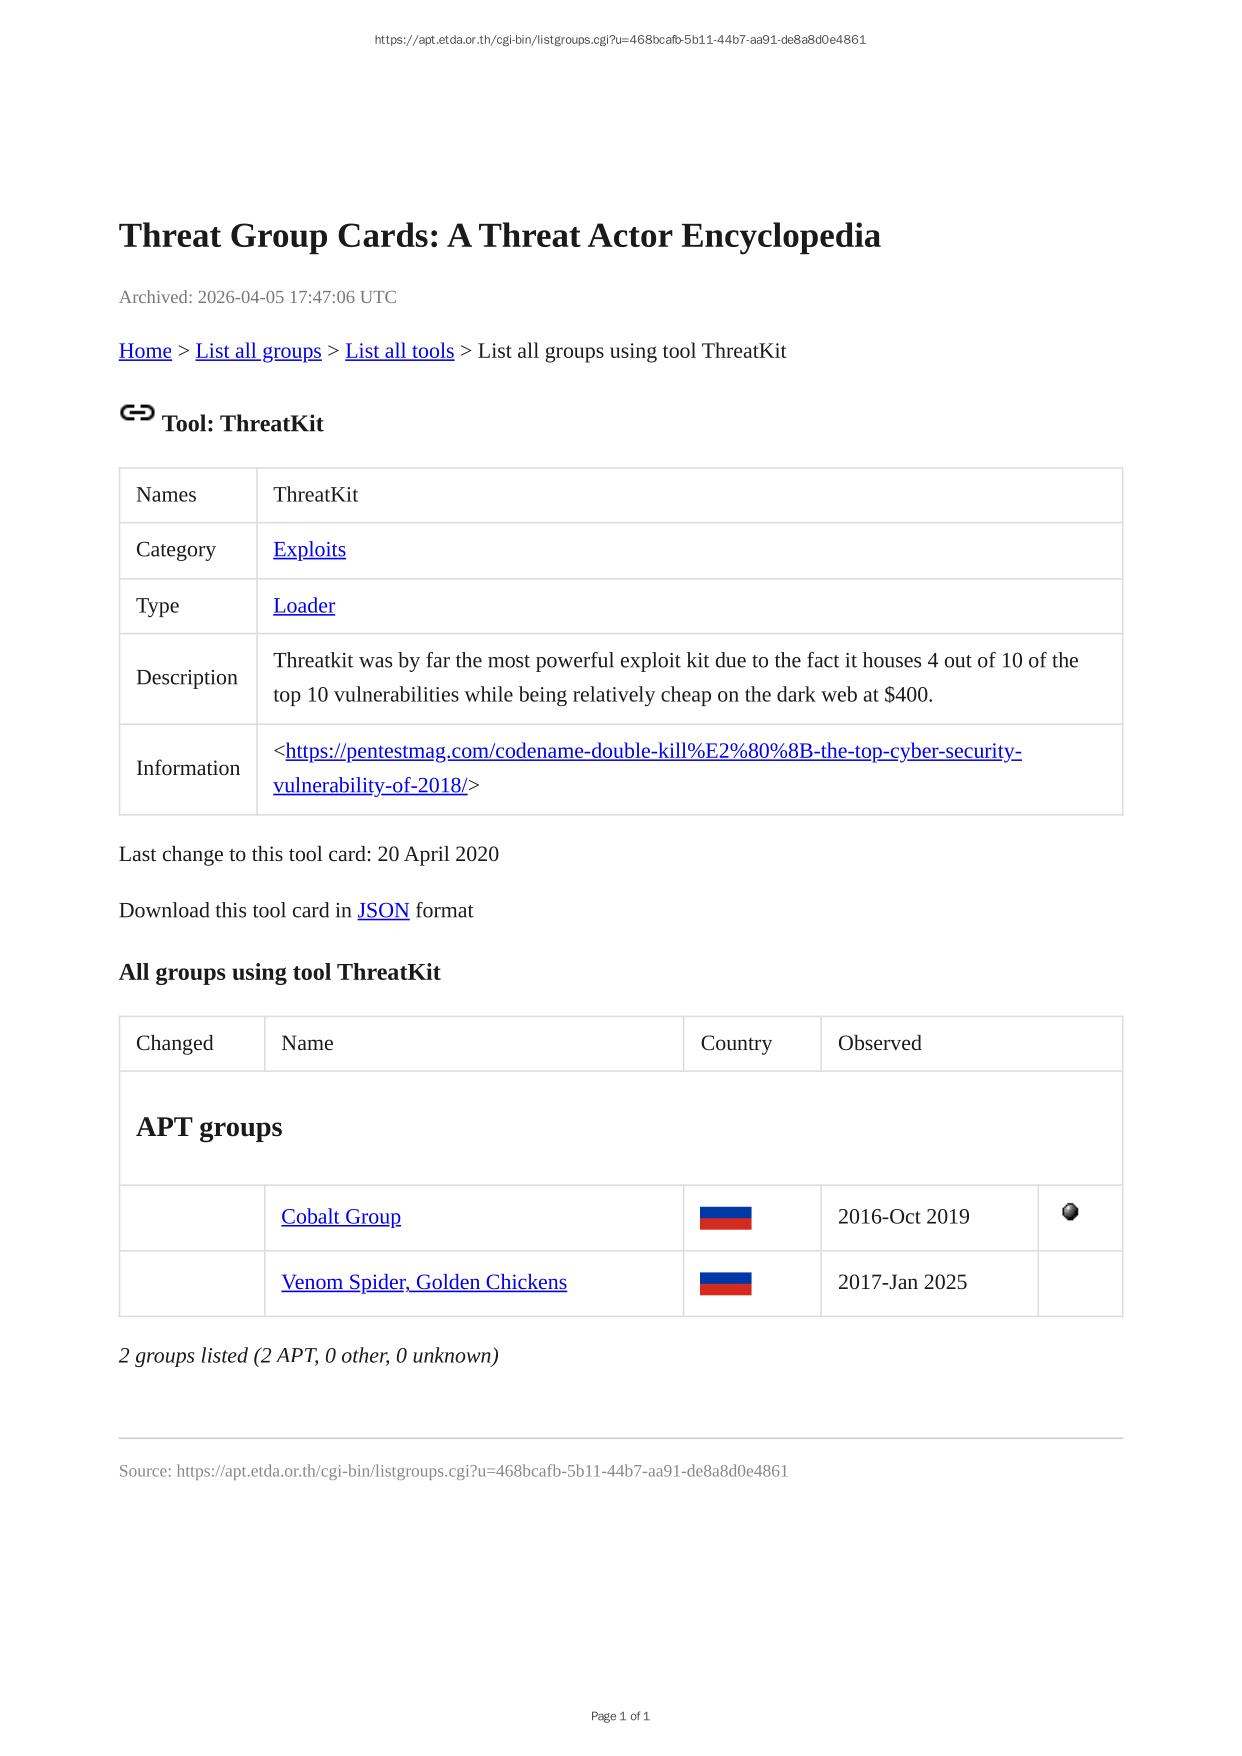1242x1756 pixels.
Task: Click the page title heading
Action: tap(499, 236)
